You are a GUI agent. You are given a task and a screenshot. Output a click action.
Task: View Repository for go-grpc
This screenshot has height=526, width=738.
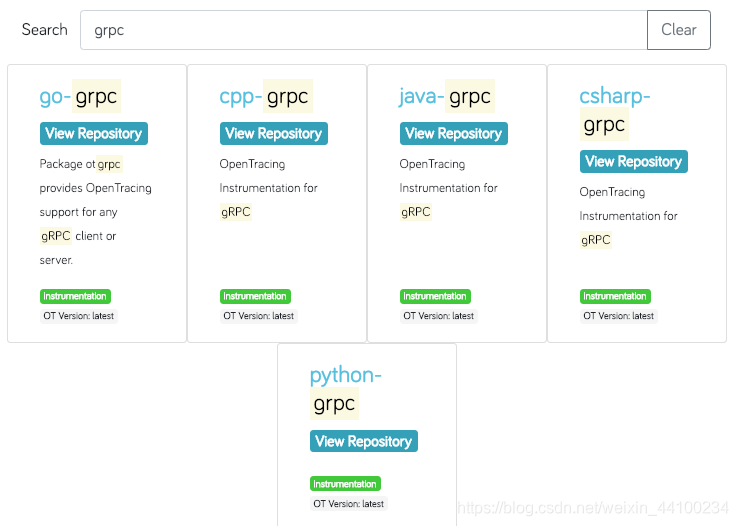point(94,134)
